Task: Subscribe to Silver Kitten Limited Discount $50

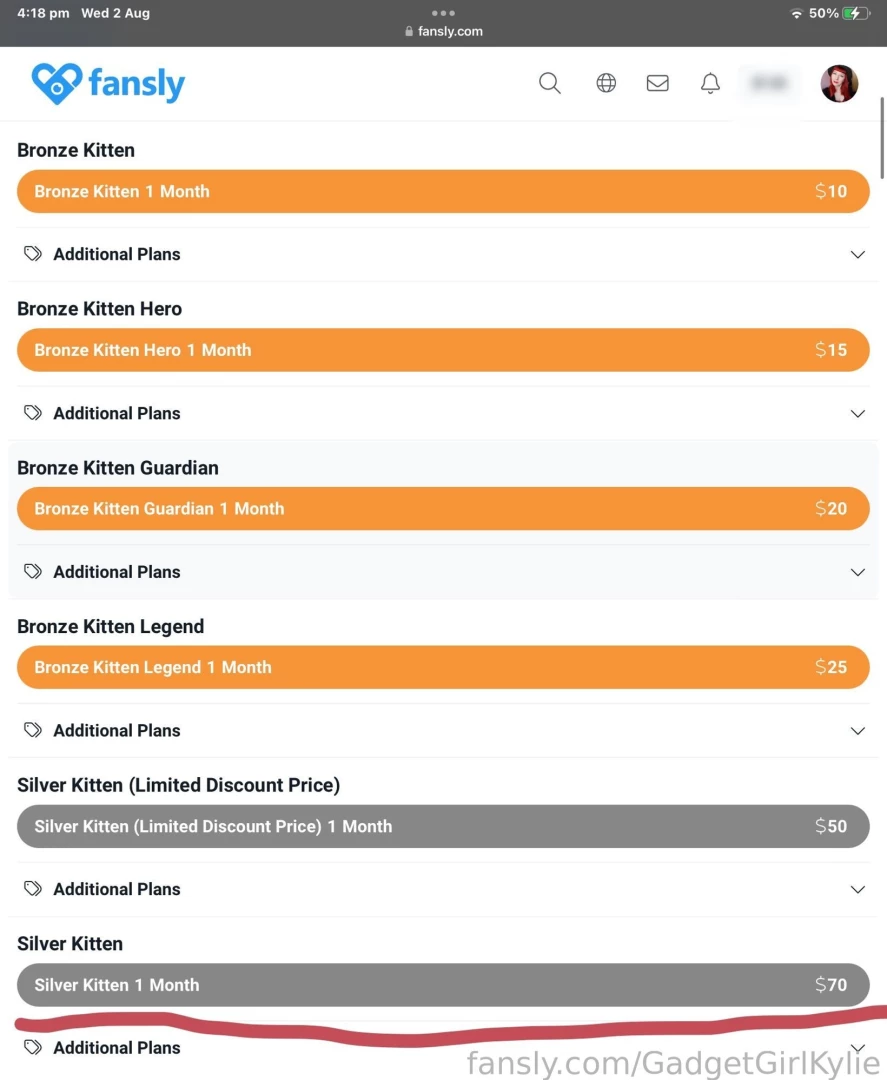Action: click(x=443, y=826)
